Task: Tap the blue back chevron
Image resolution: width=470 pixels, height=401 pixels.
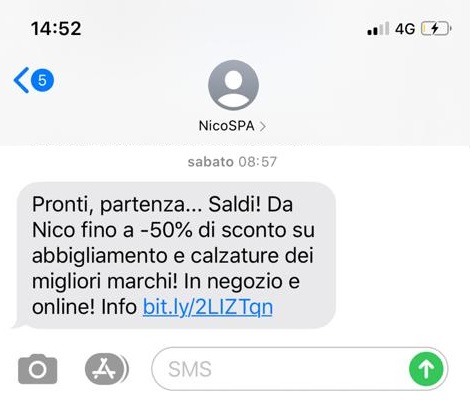Action: pos(21,80)
